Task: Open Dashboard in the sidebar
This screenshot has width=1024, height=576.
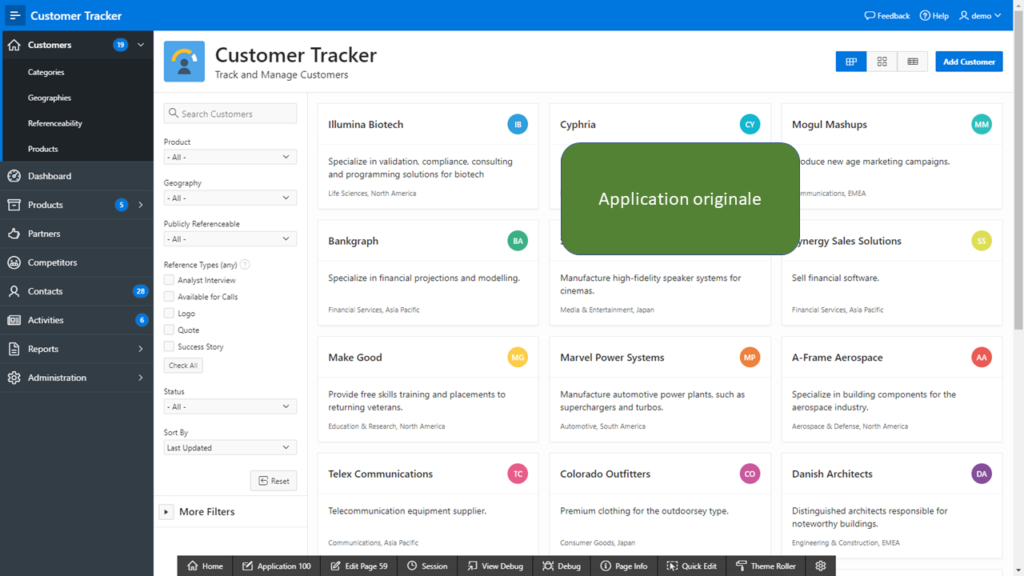Action: (x=77, y=176)
